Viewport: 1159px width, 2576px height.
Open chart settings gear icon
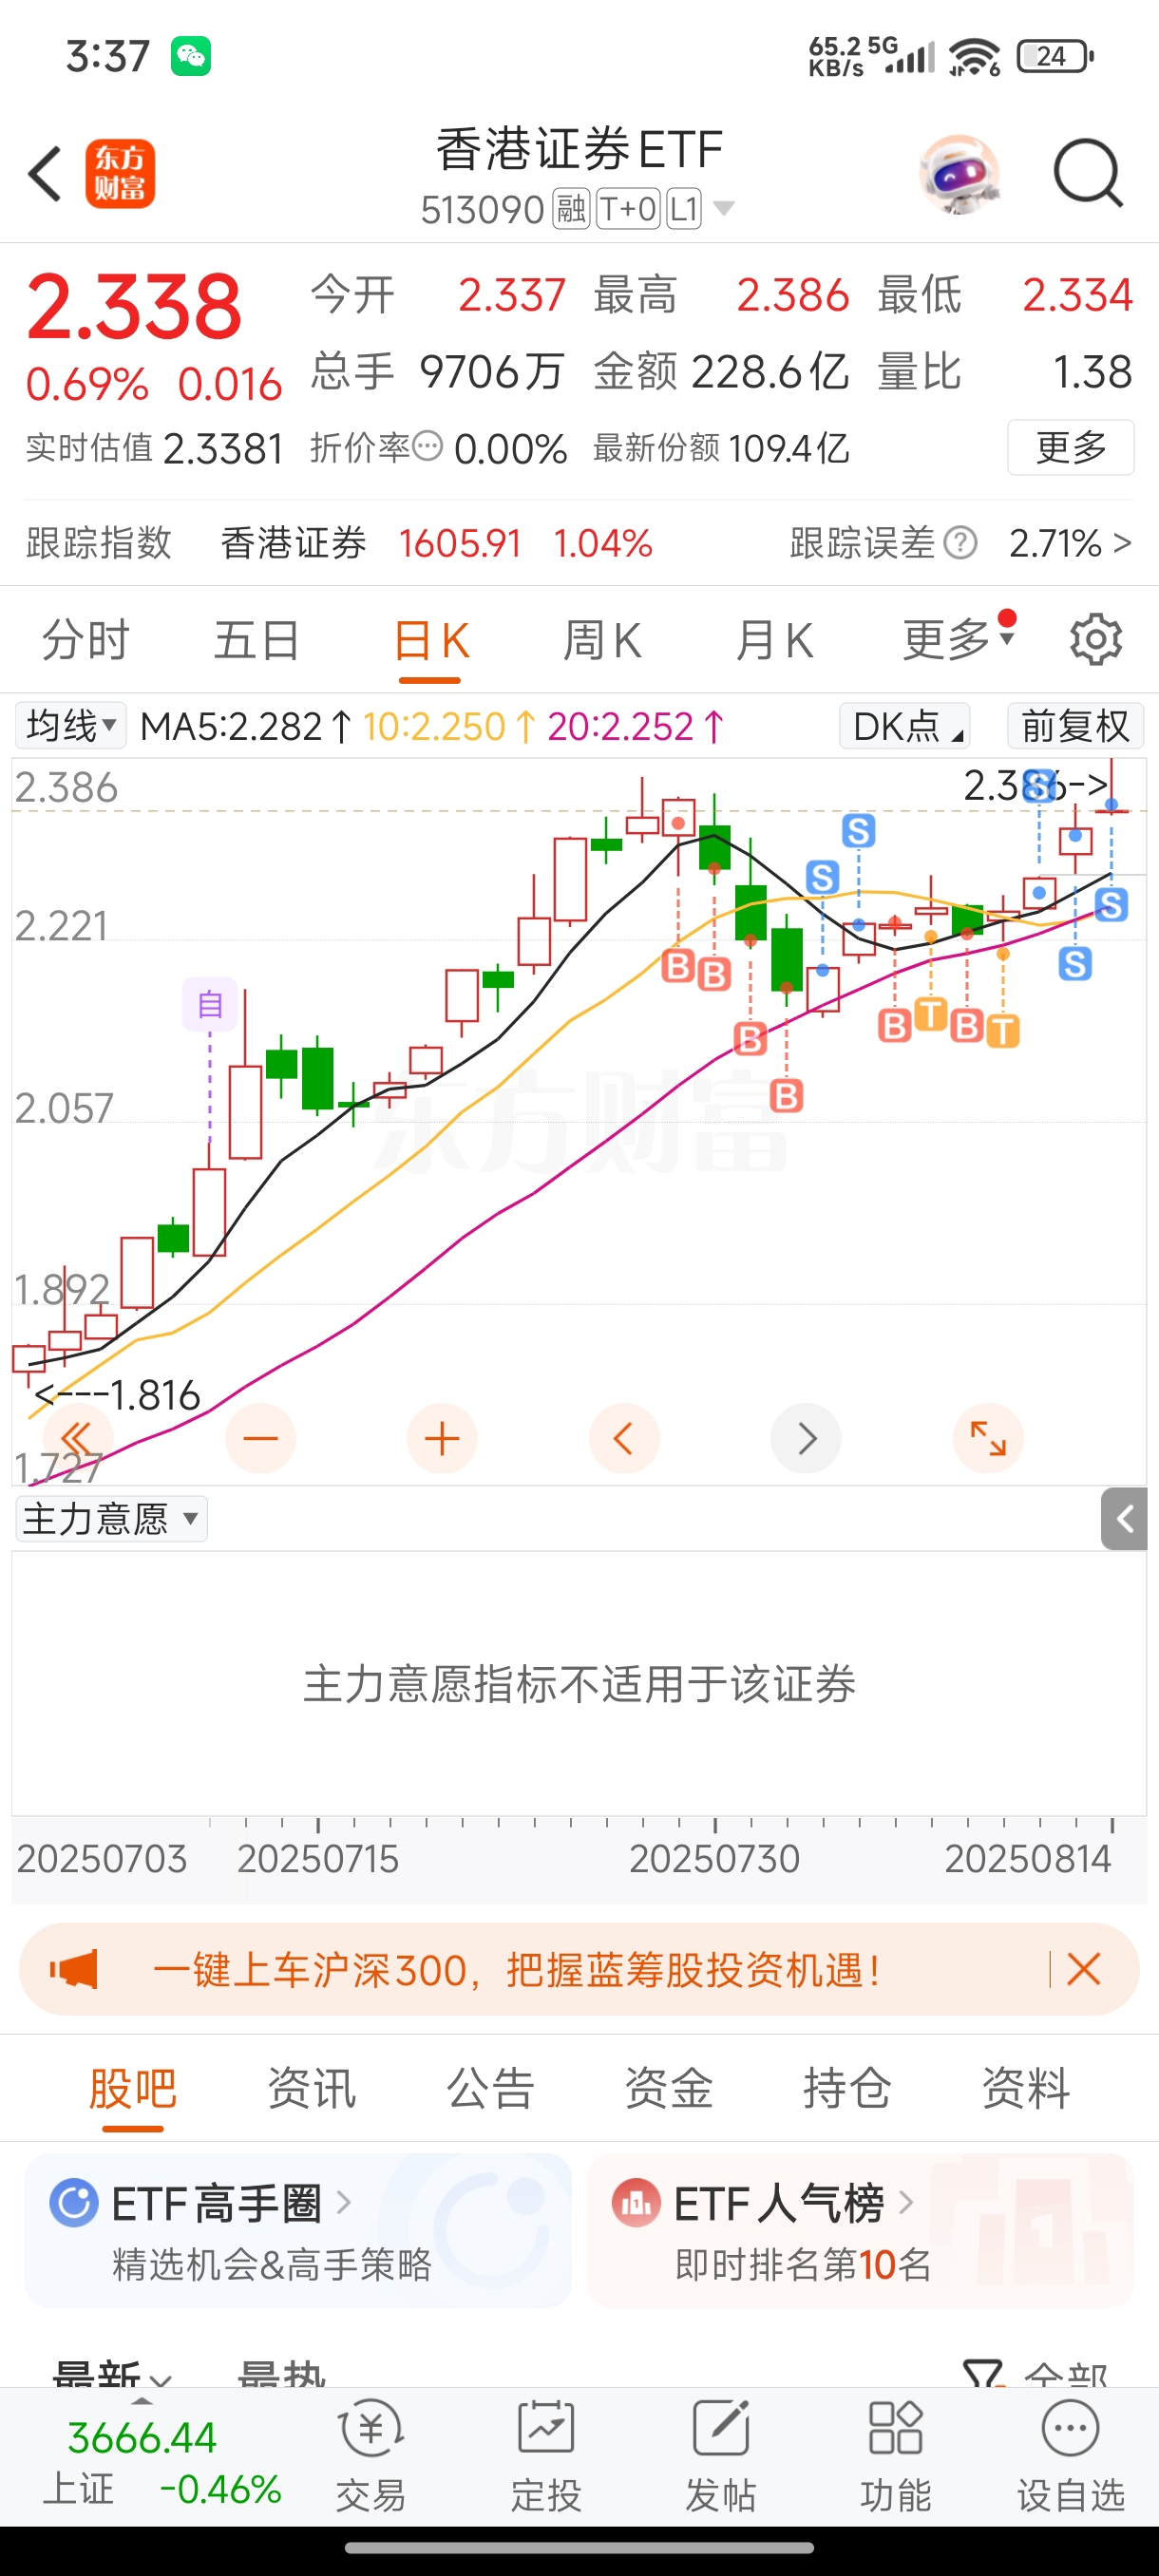pyautogui.click(x=1096, y=640)
